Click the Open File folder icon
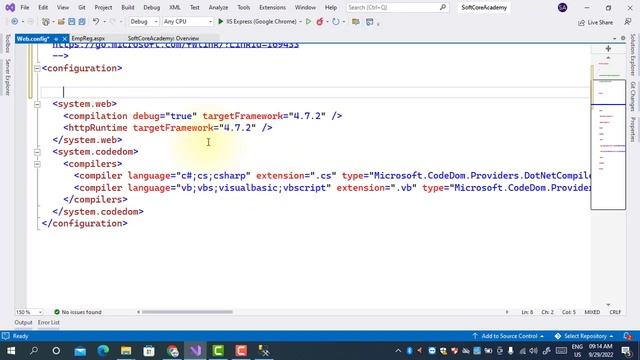 61,22
